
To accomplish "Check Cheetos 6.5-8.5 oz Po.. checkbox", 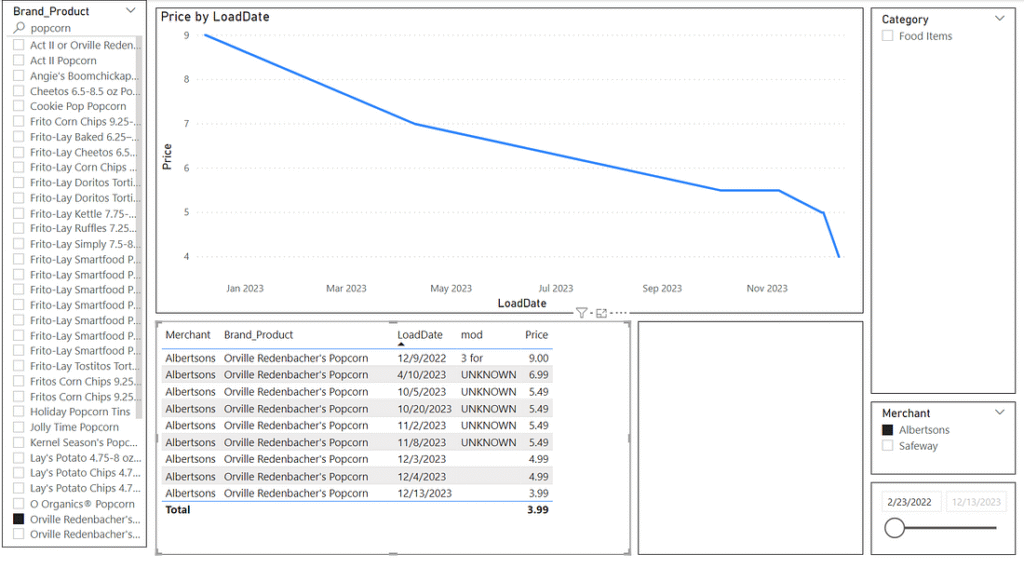I will [18, 91].
